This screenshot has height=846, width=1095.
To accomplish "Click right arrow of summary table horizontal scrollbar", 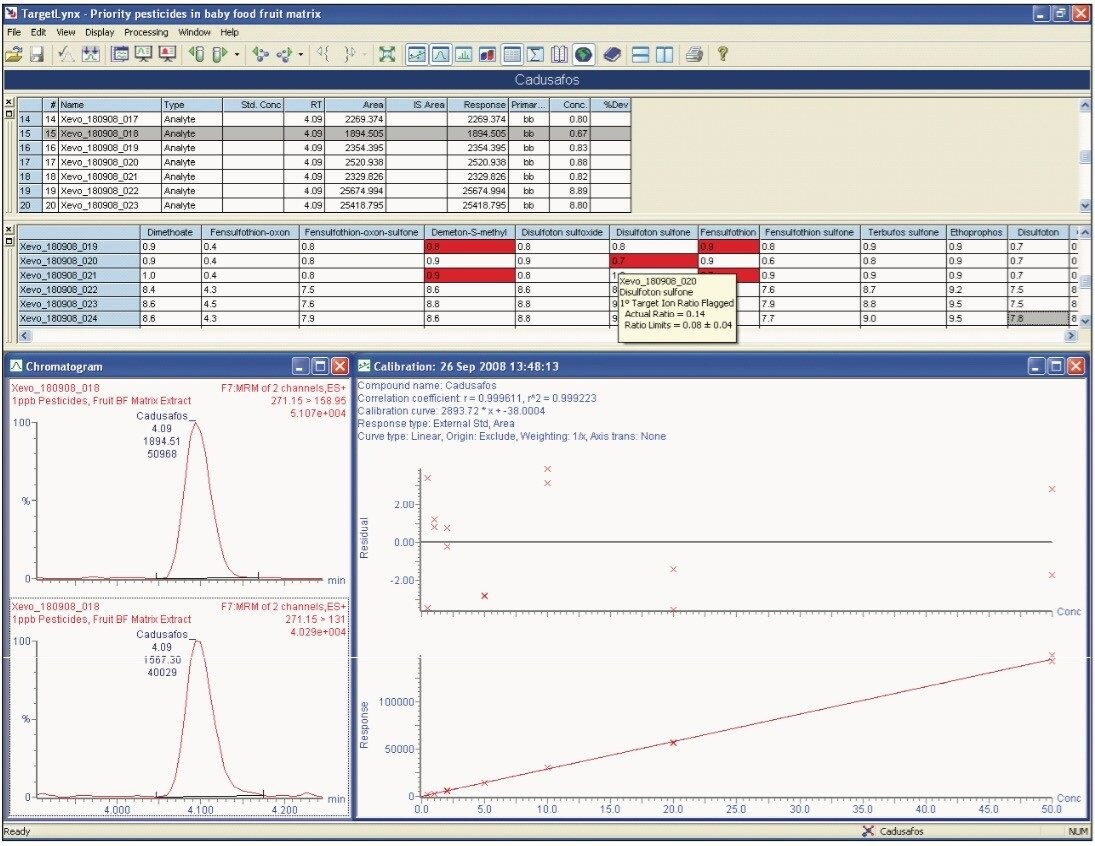I will pyautogui.click(x=1071, y=336).
